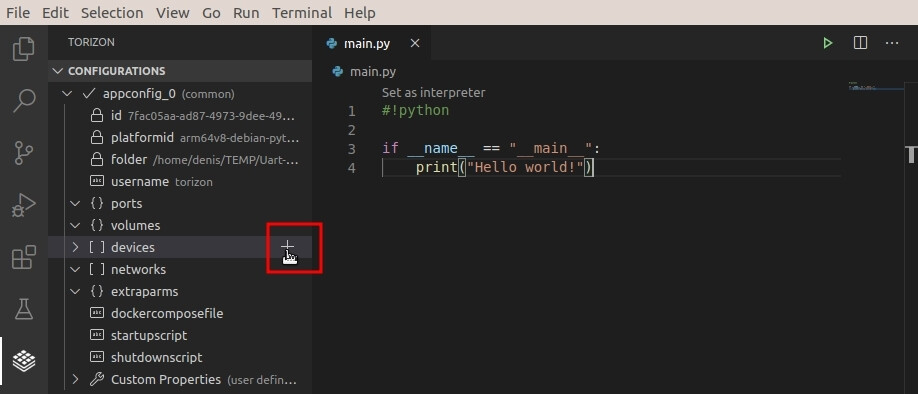The image size is (918, 394).
Task: Collapse the appconfig_0 configuration
Action: click(67, 94)
